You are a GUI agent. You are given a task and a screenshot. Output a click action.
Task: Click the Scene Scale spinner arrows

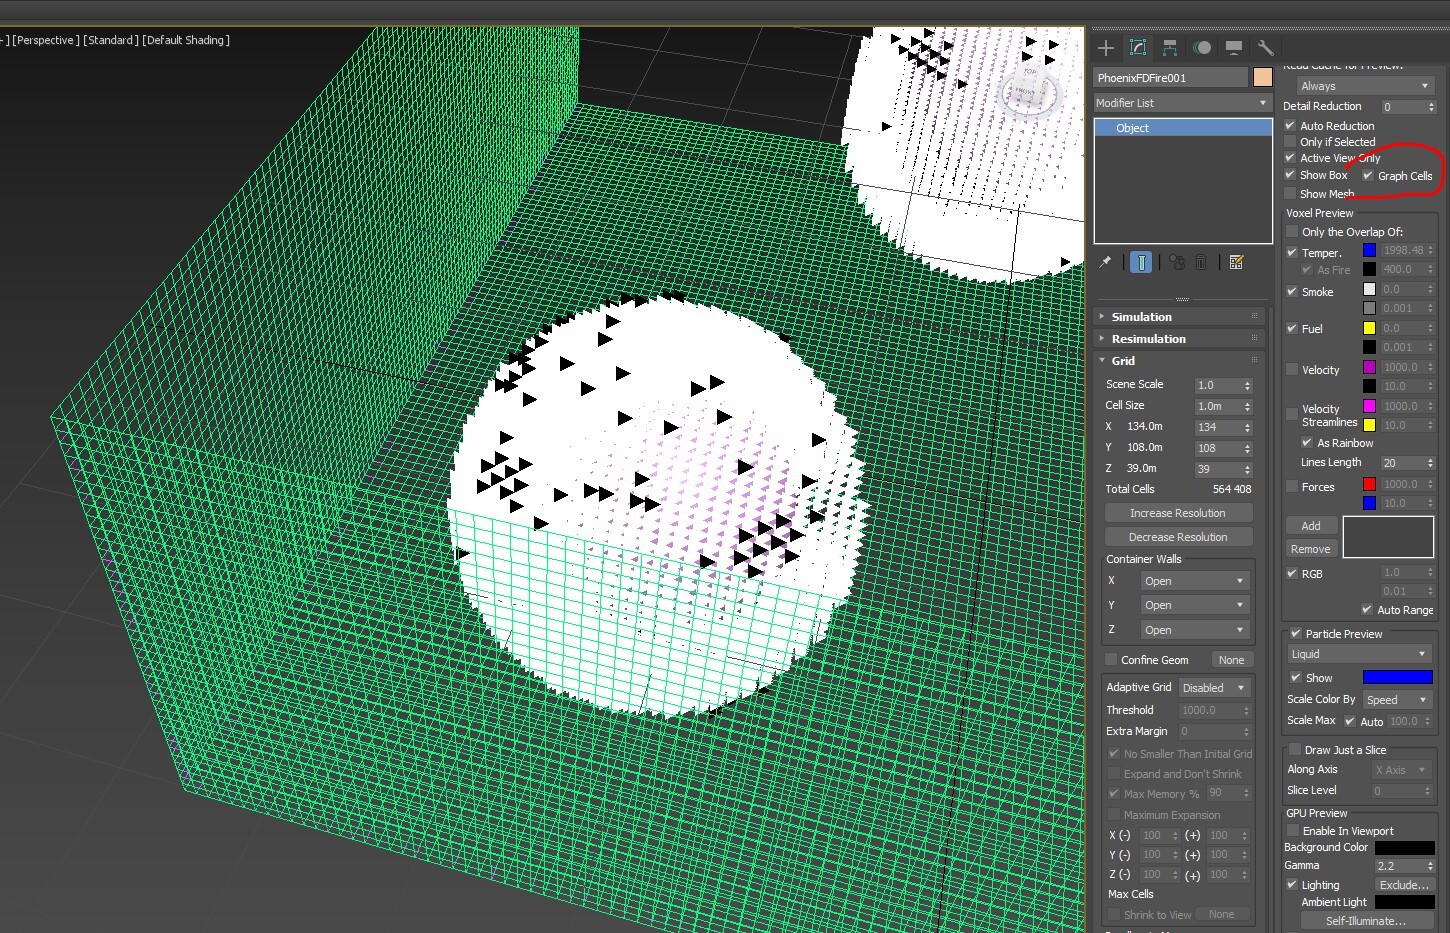coord(1247,385)
